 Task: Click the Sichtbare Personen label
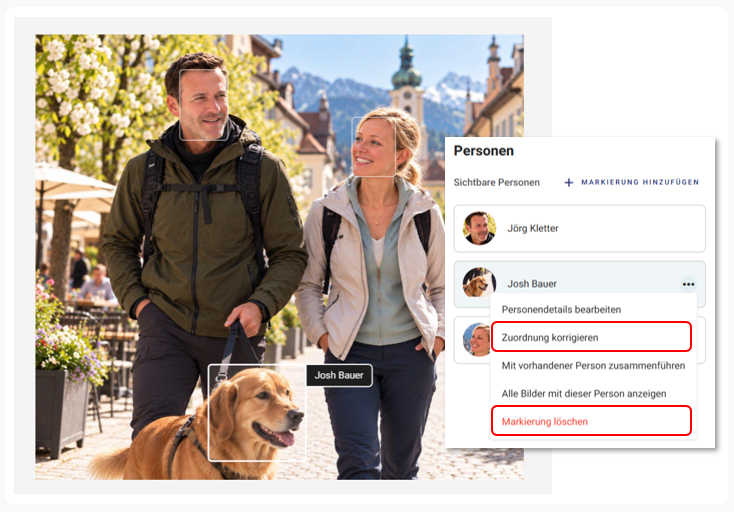coord(496,183)
